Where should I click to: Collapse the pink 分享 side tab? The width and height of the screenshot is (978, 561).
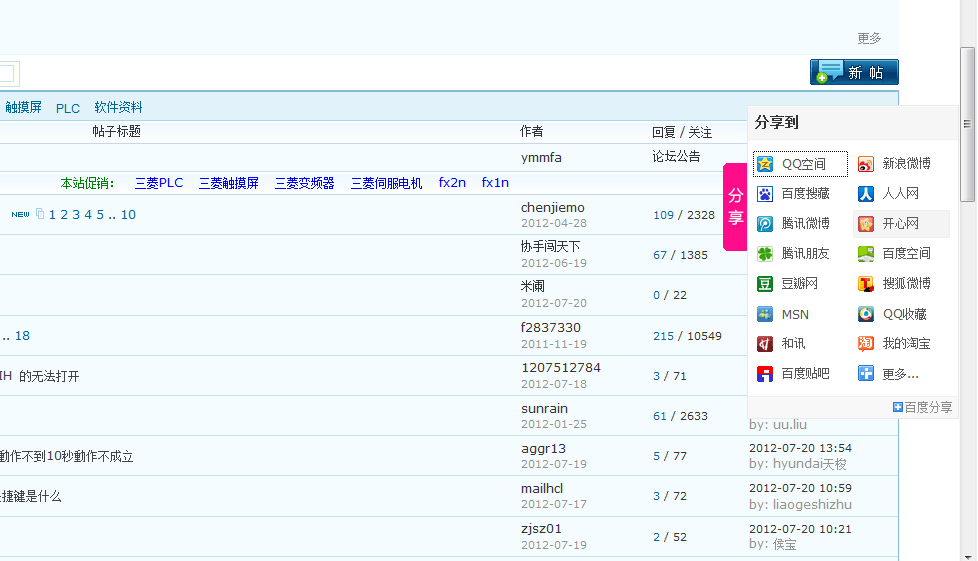735,207
